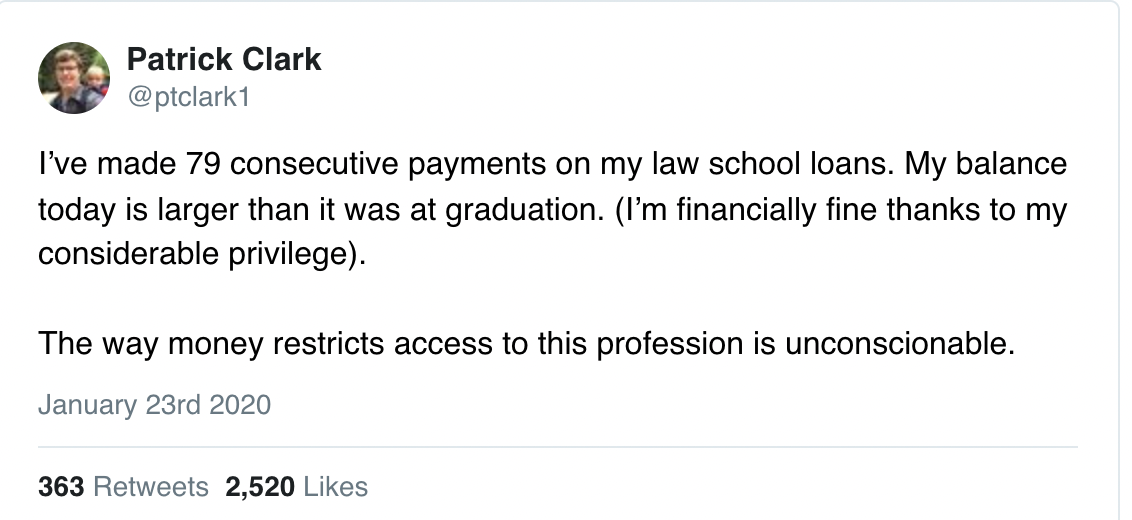Open the January 23rd 2020 timestamp

(x=154, y=404)
